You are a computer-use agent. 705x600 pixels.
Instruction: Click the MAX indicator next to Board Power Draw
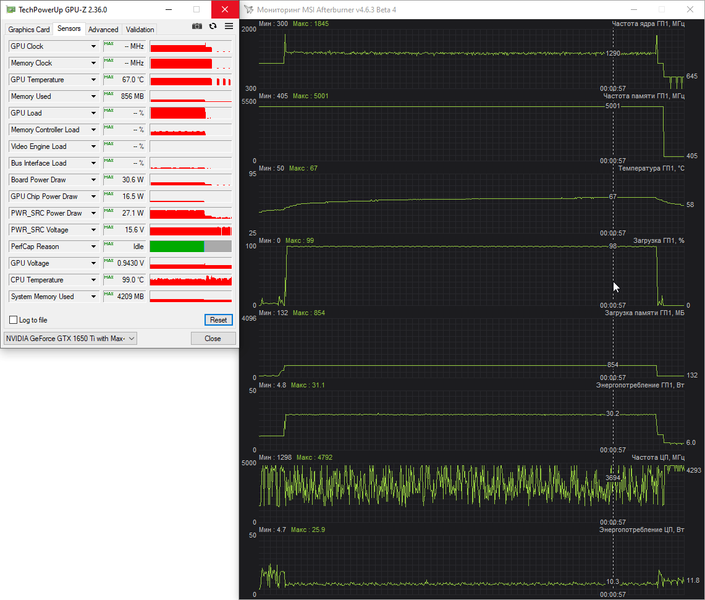108,178
